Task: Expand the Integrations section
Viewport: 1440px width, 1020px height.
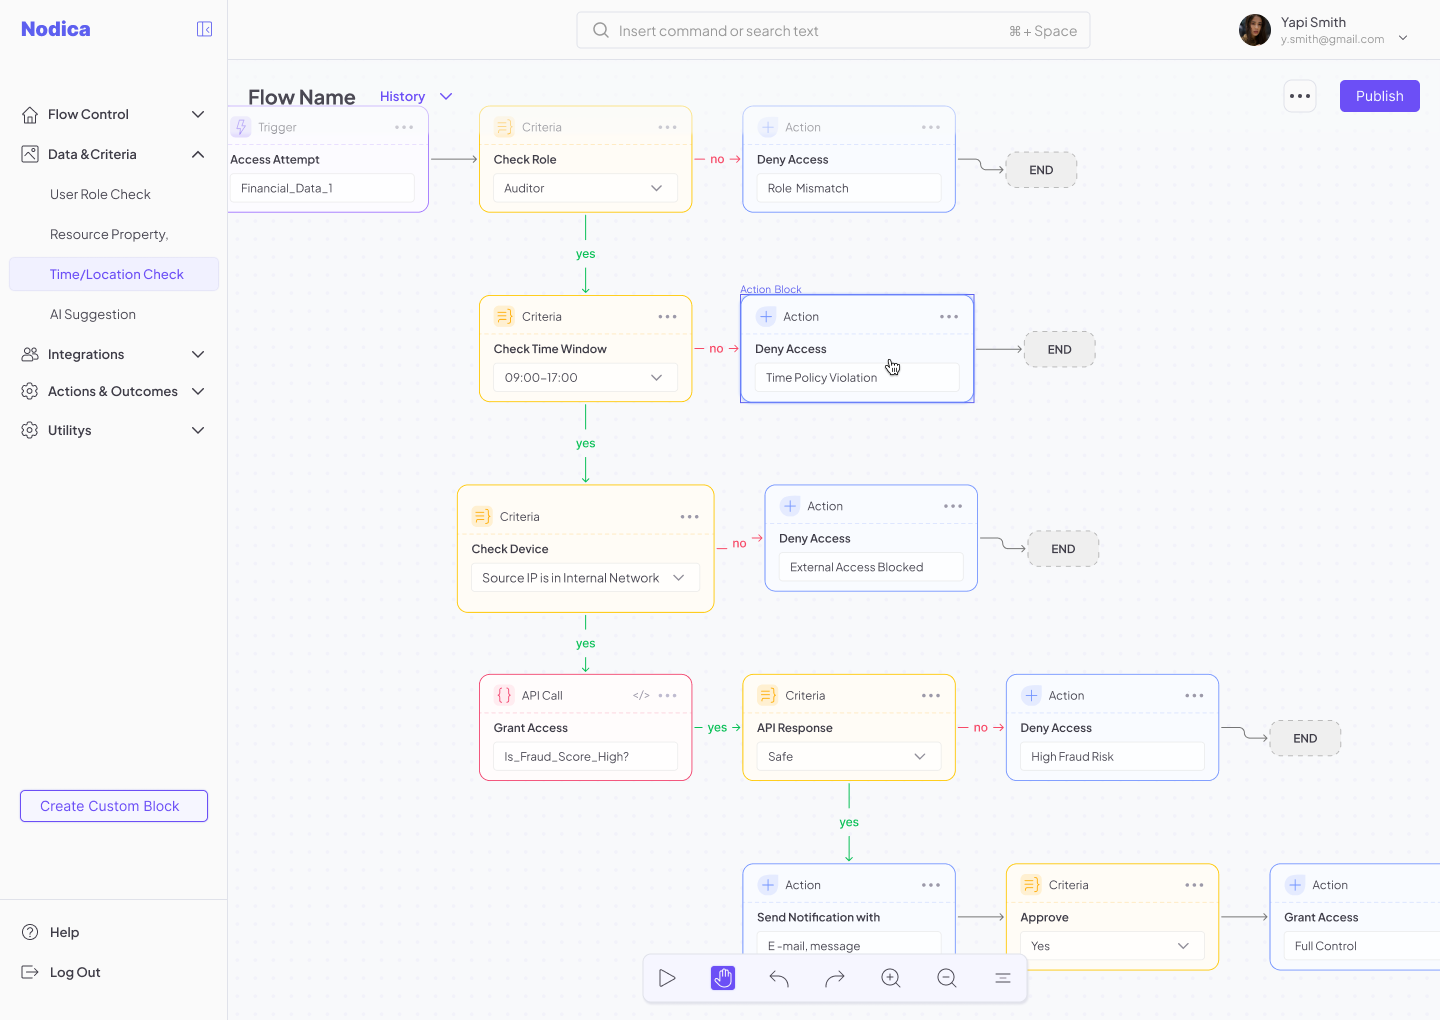Action: (x=198, y=354)
